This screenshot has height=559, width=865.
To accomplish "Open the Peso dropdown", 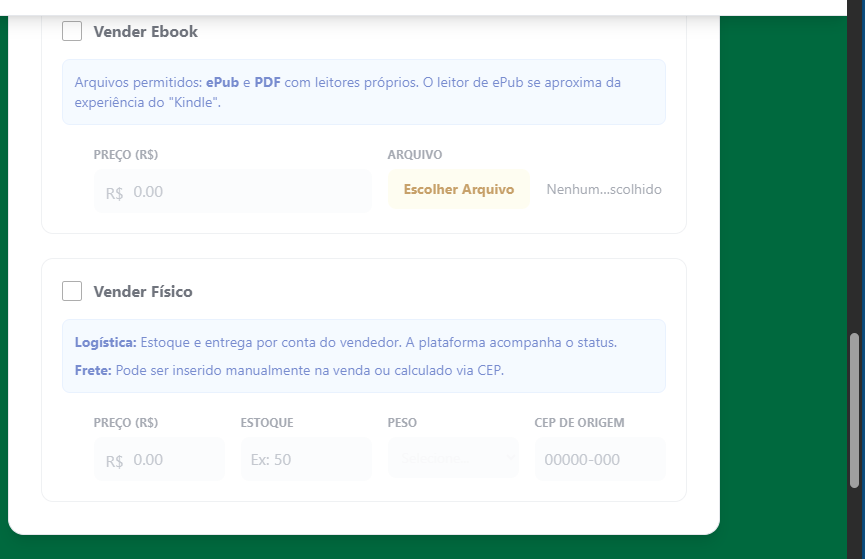I will (452, 459).
